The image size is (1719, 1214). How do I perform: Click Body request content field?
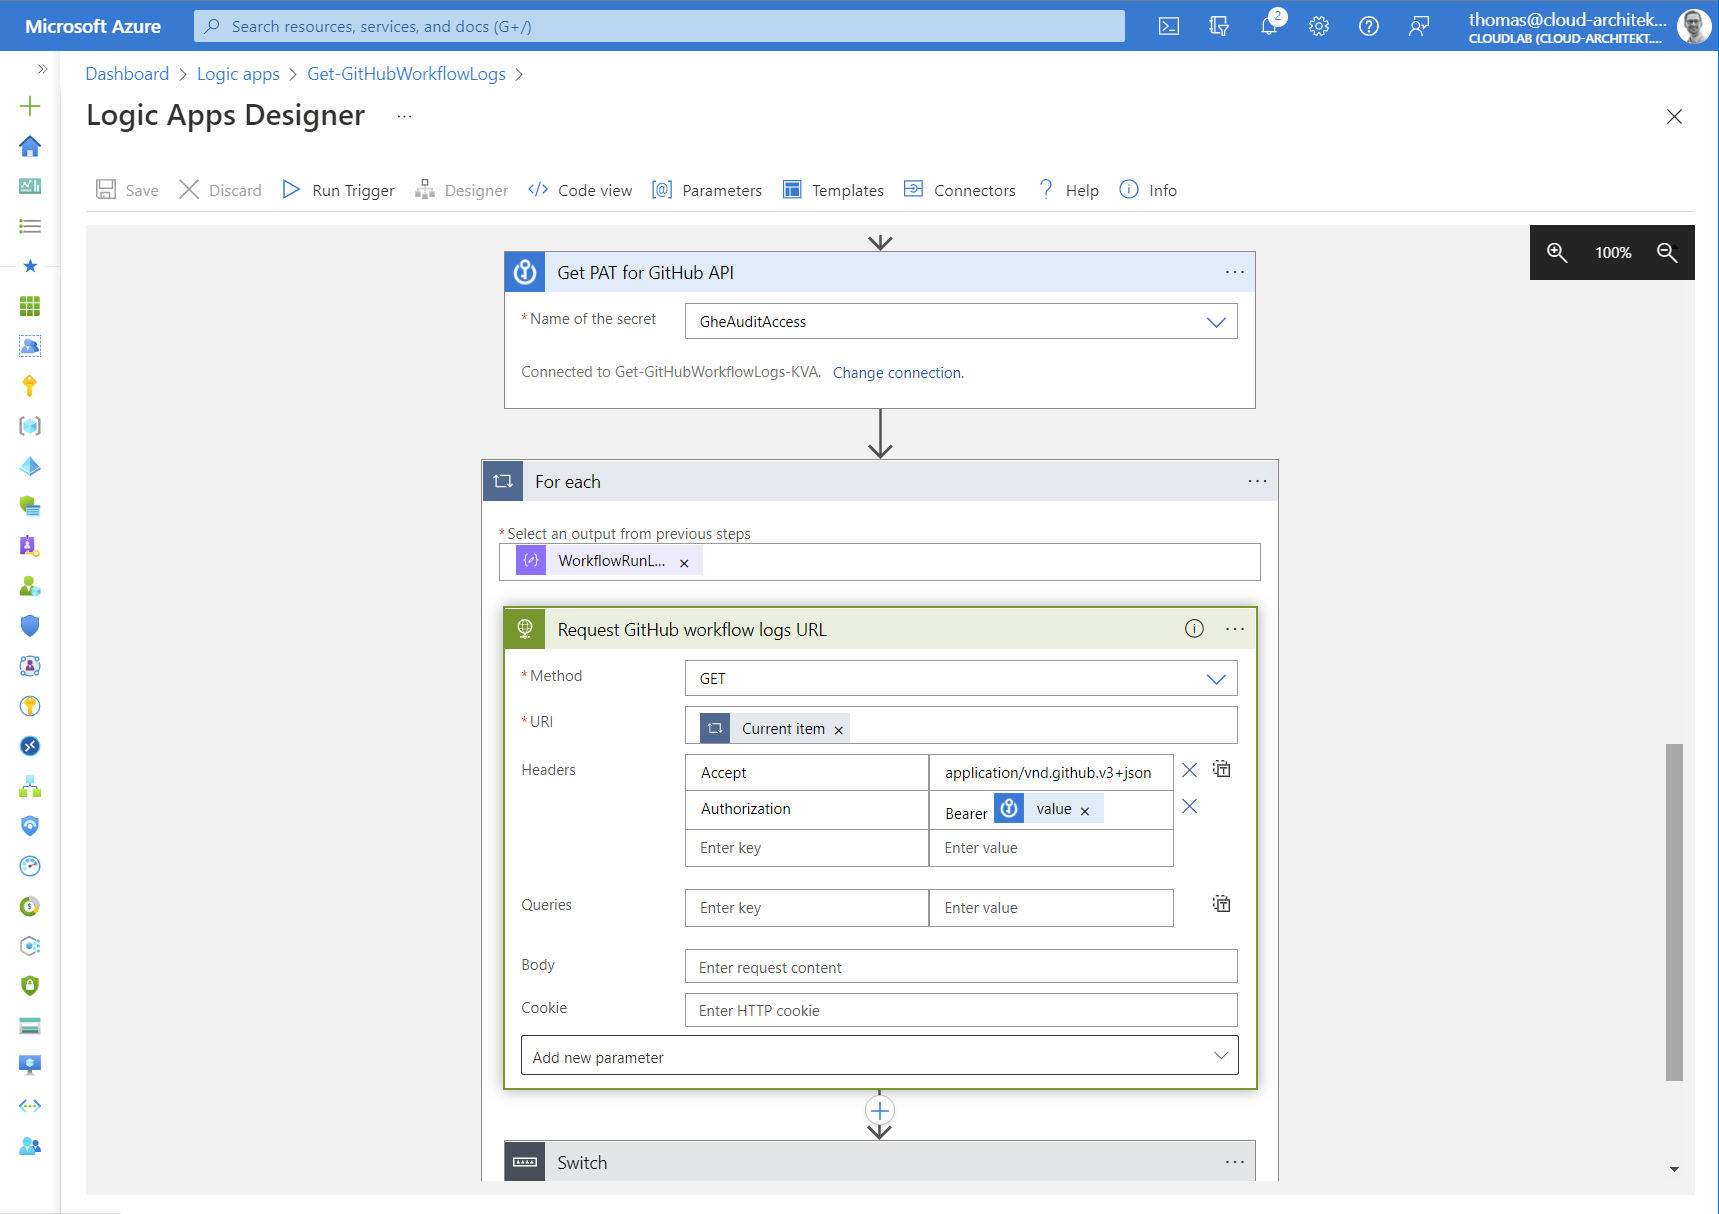(961, 967)
